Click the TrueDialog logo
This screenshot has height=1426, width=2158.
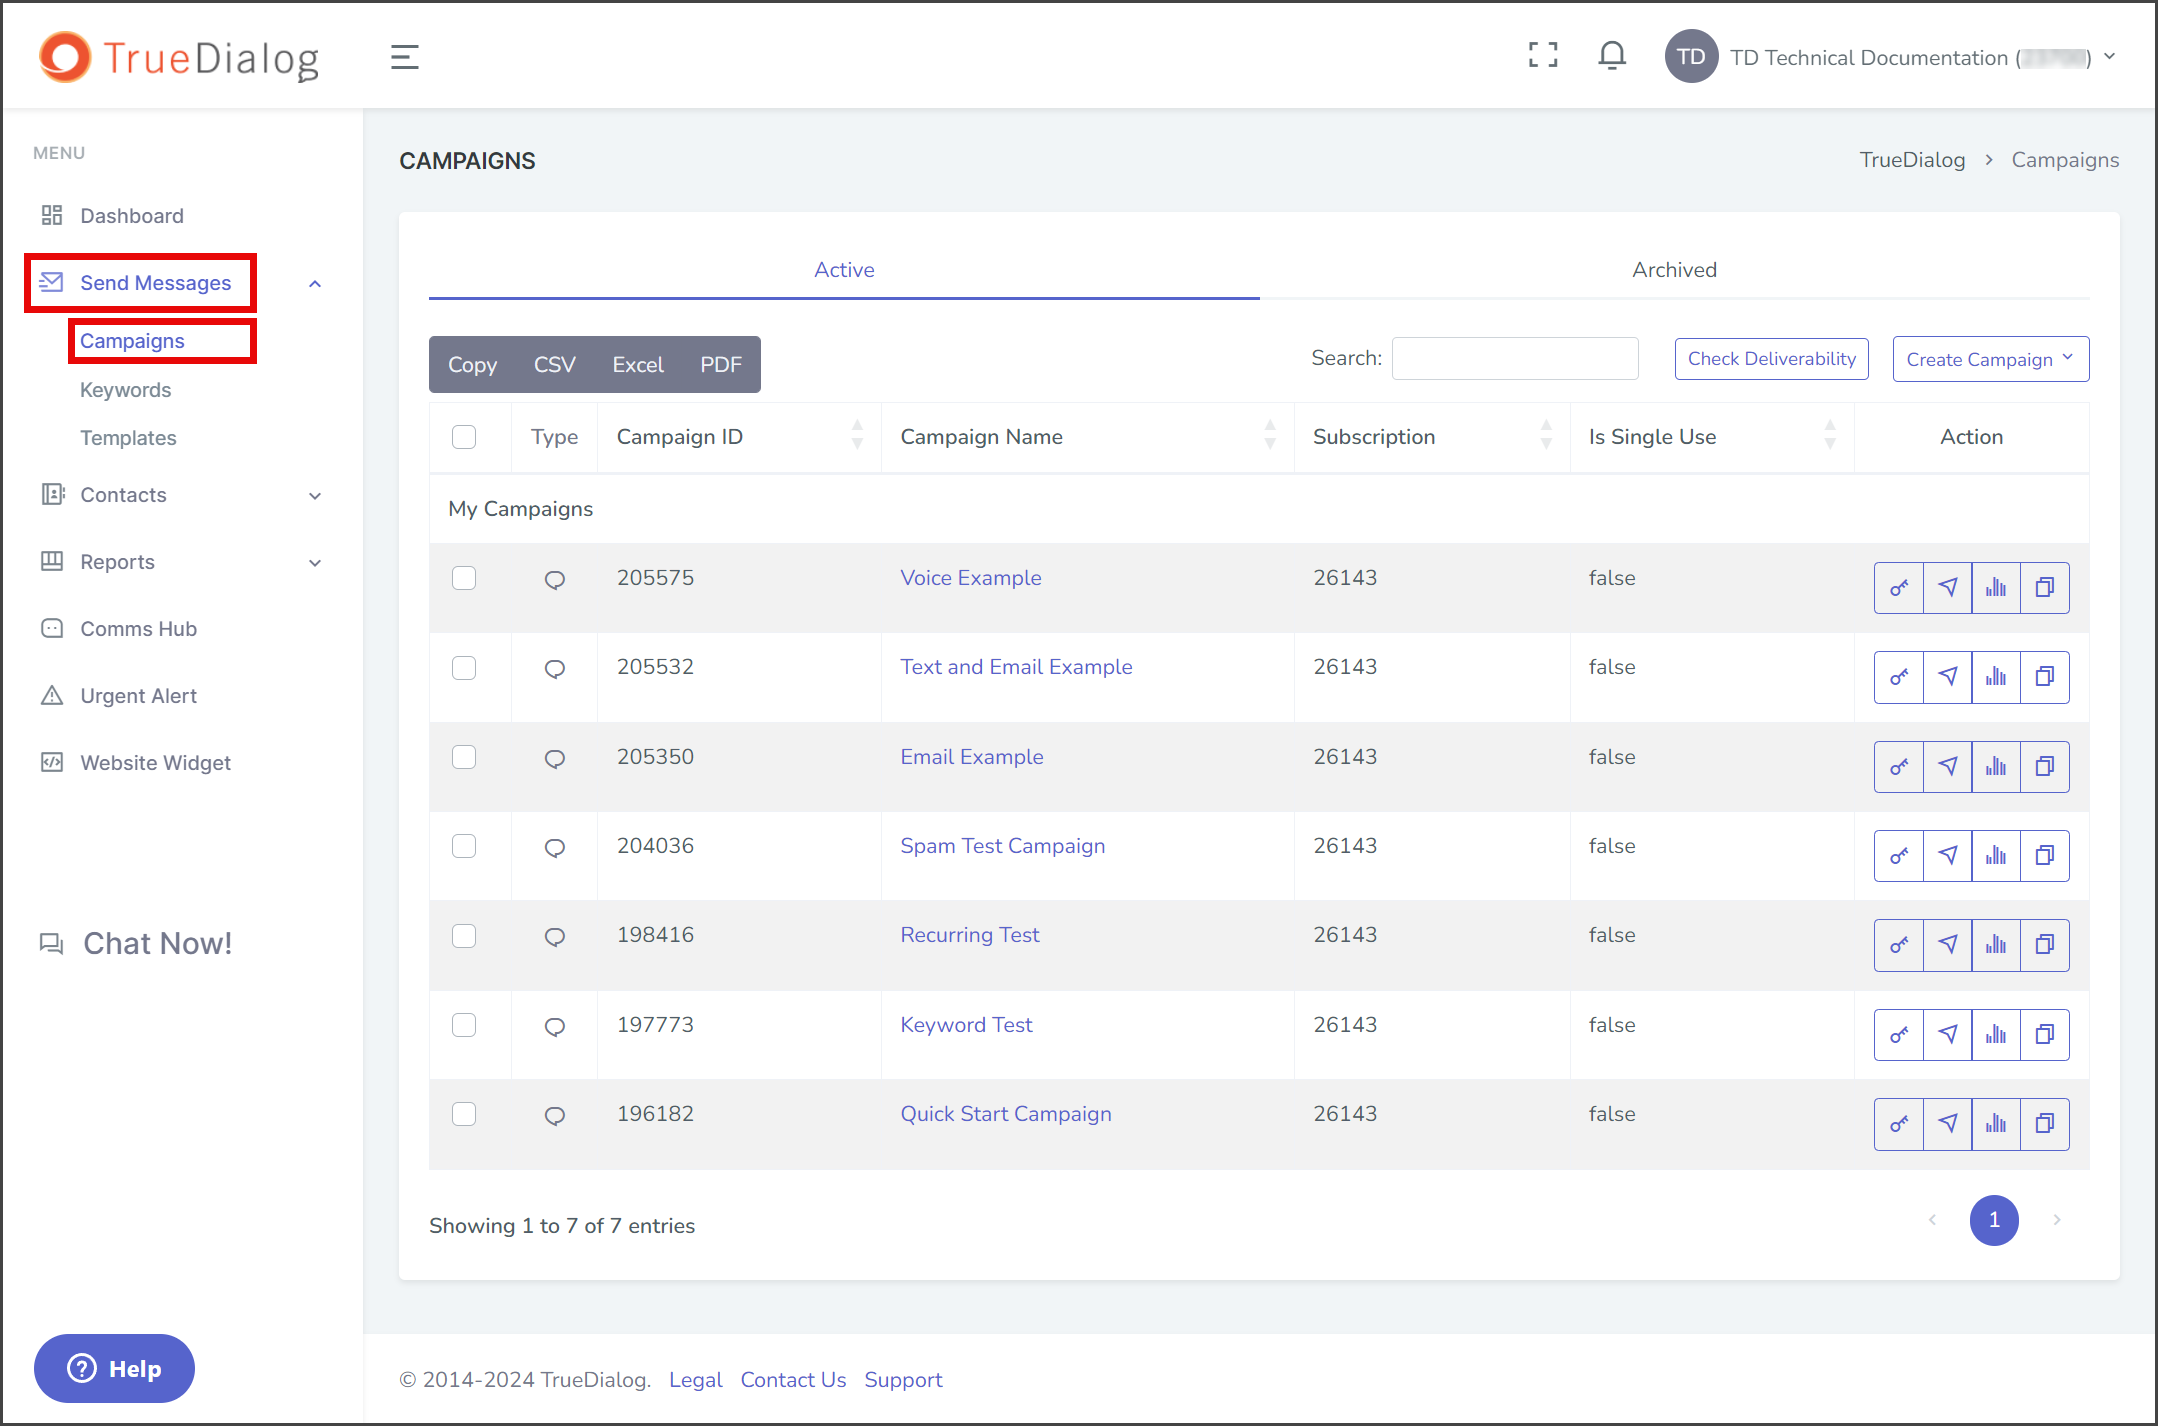pyautogui.click(x=180, y=57)
